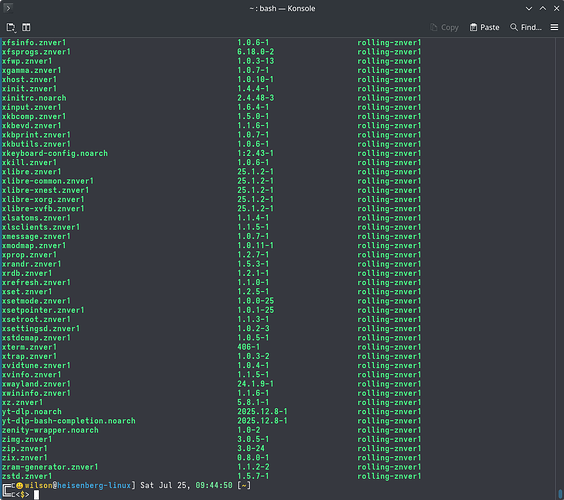Click the xlibre-common.znver1 entry
The width and height of the screenshot is (564, 500).
click(x=47, y=181)
